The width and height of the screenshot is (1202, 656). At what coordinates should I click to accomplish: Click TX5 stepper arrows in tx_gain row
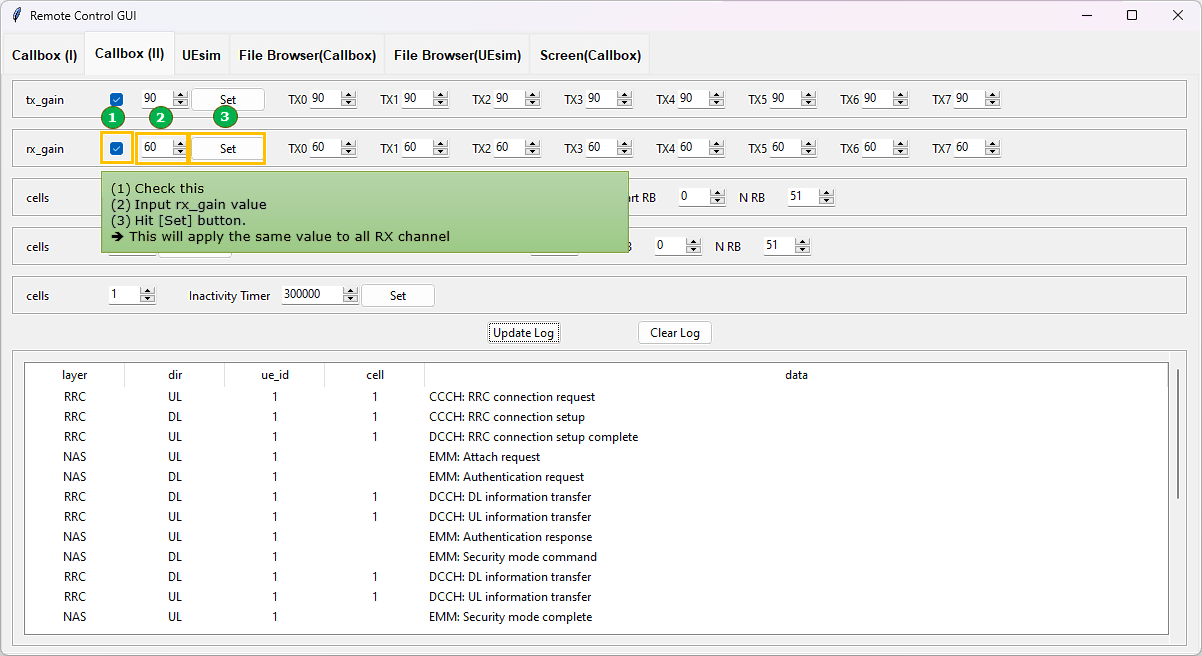click(x=808, y=99)
